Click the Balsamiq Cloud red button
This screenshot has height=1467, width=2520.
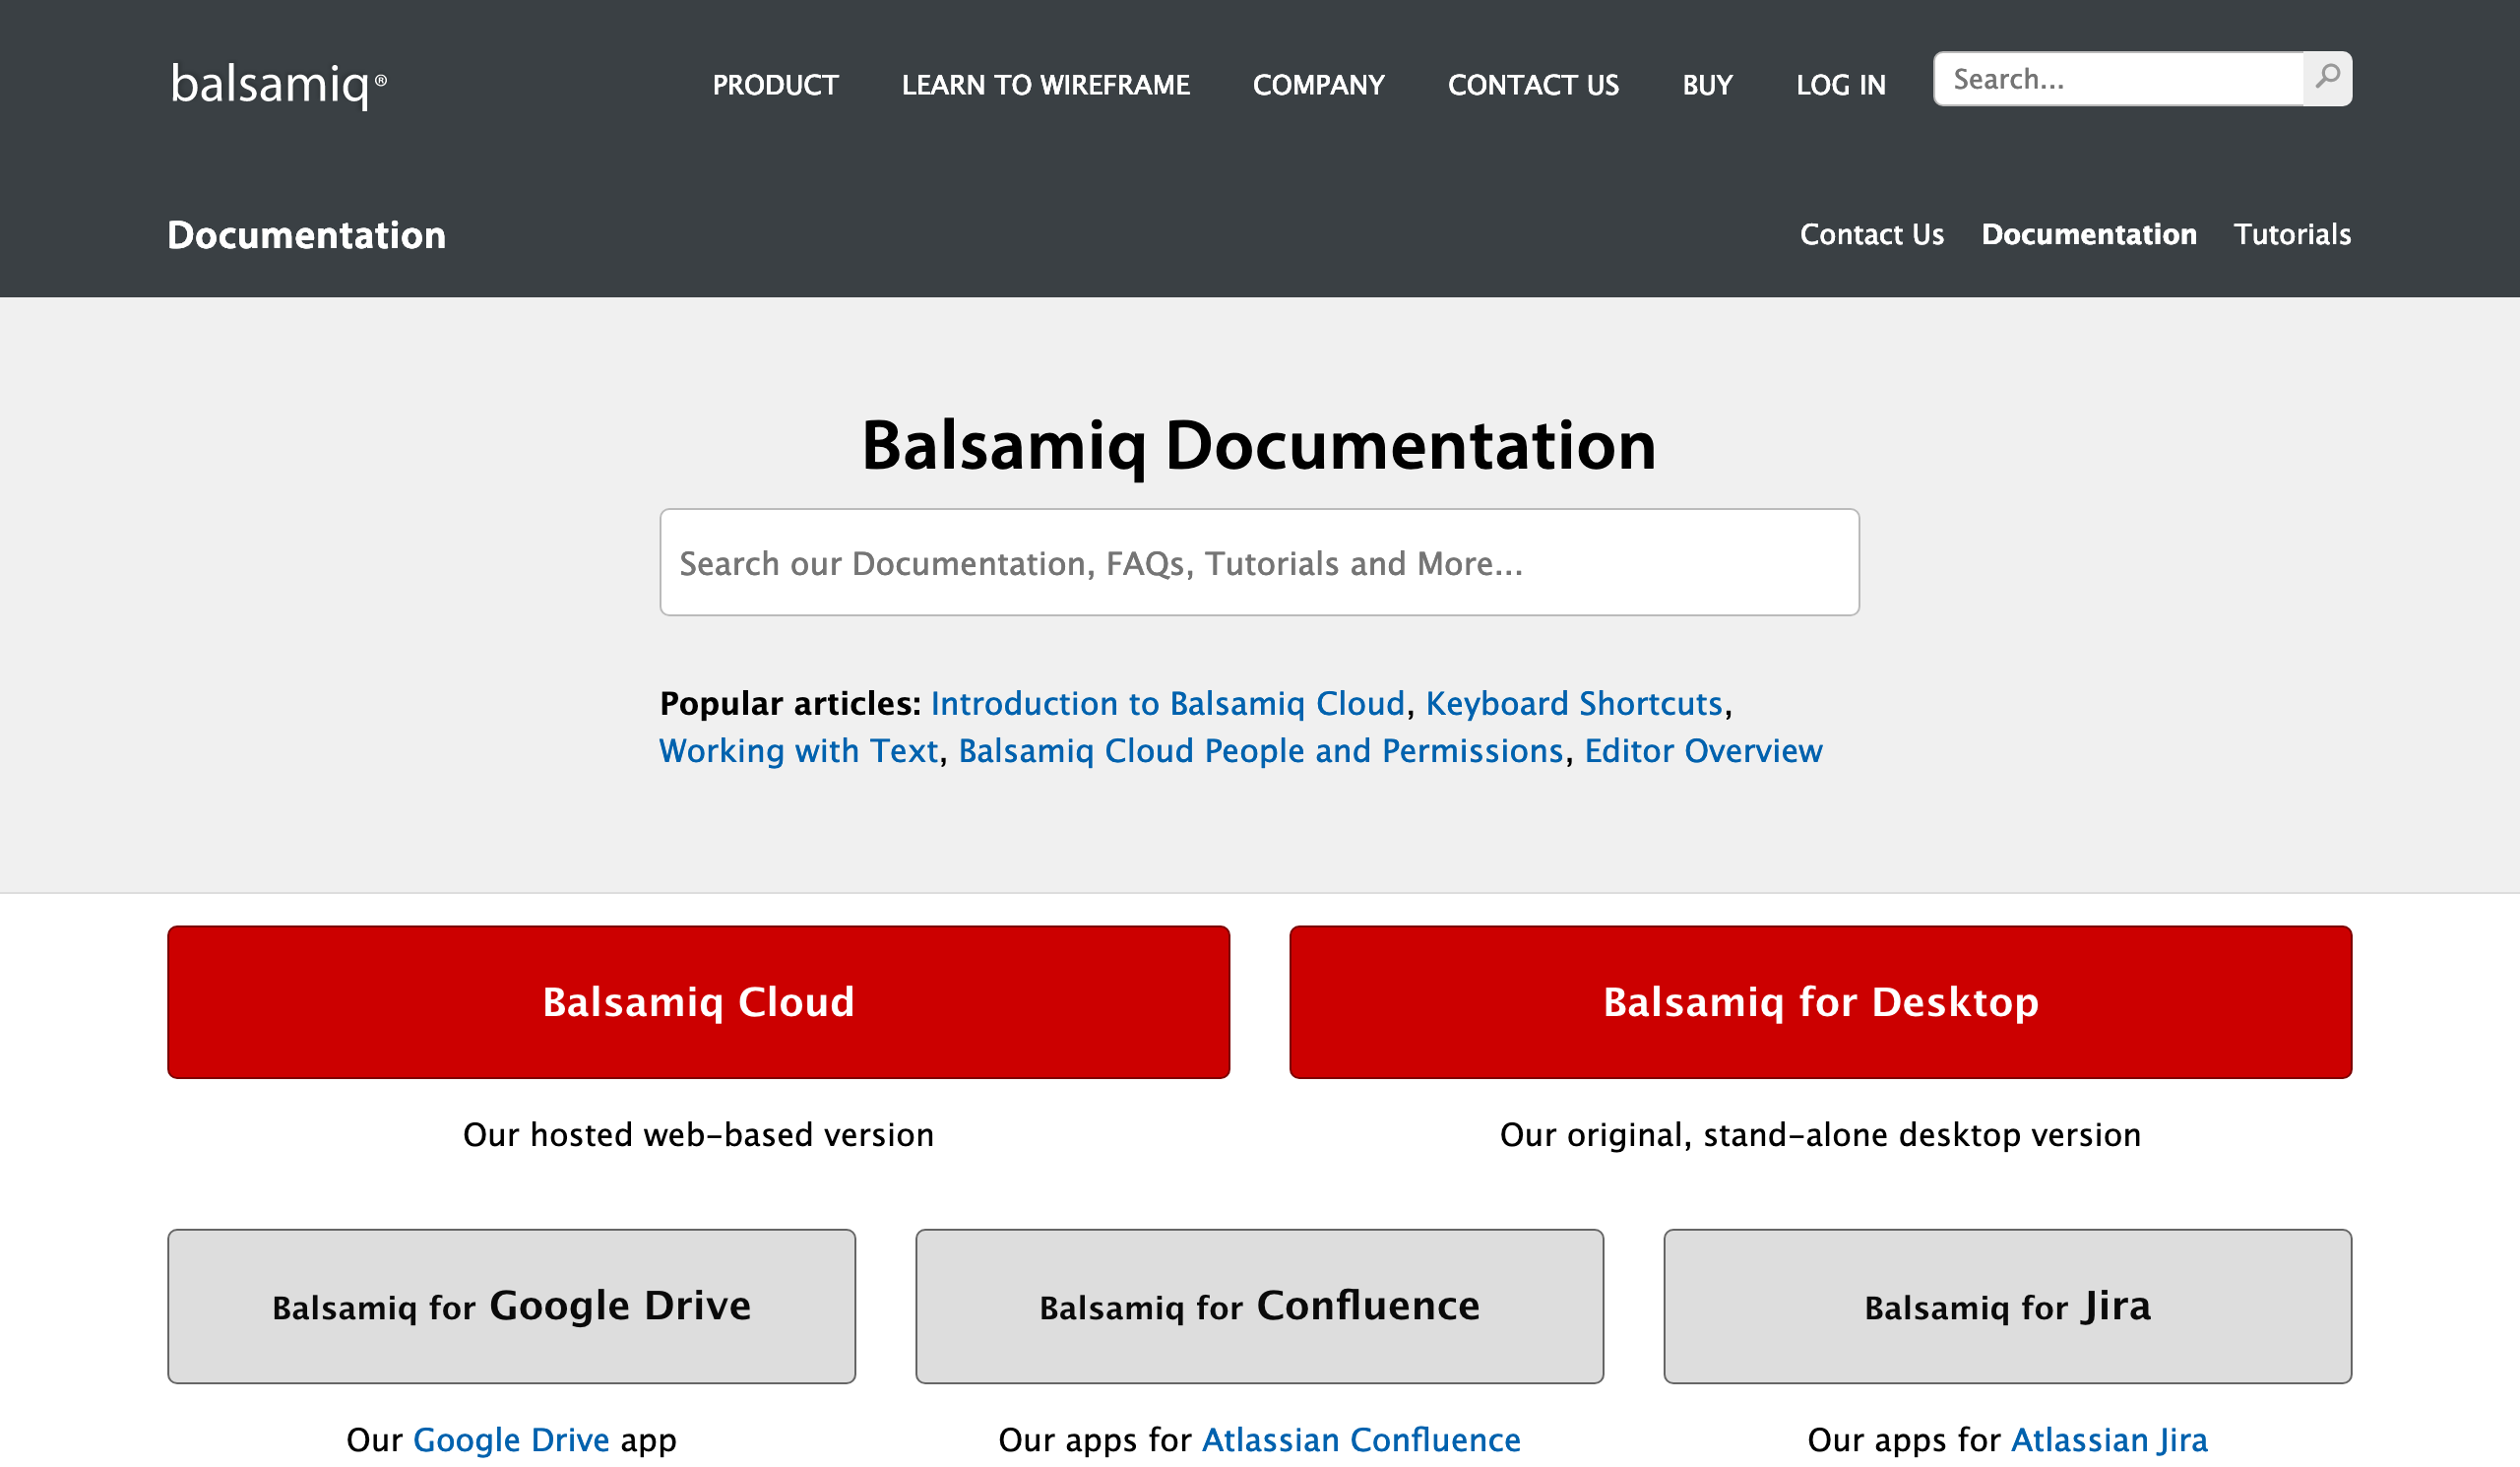698,1002
